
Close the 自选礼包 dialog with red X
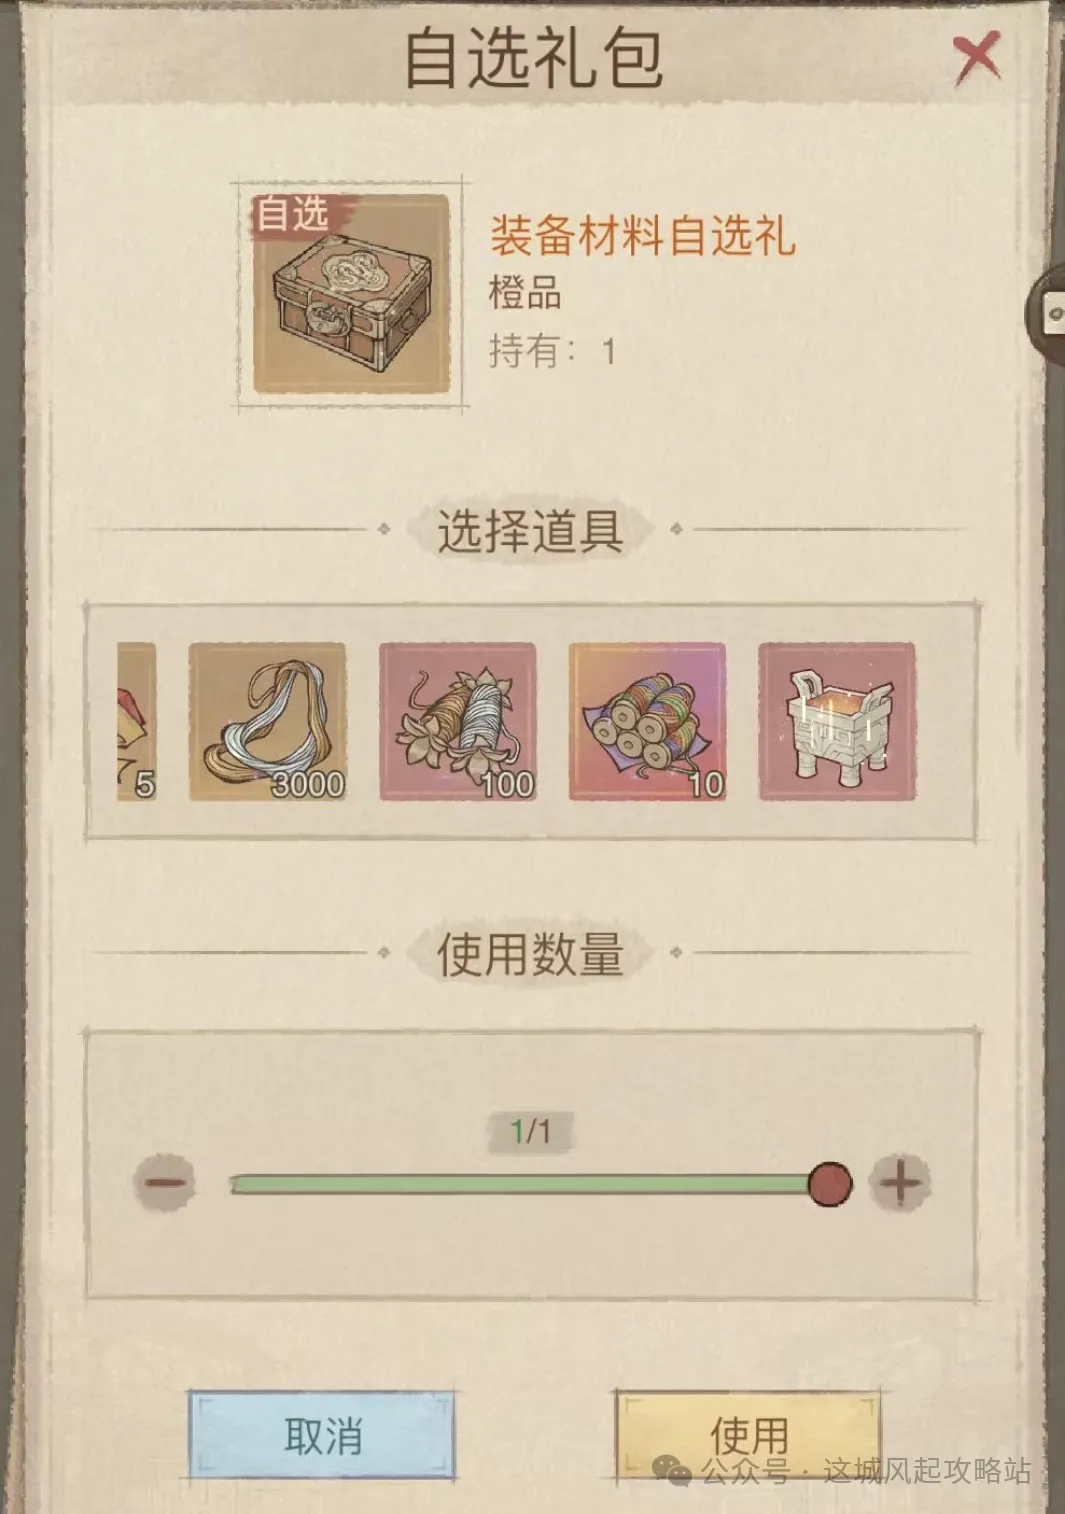point(977,56)
